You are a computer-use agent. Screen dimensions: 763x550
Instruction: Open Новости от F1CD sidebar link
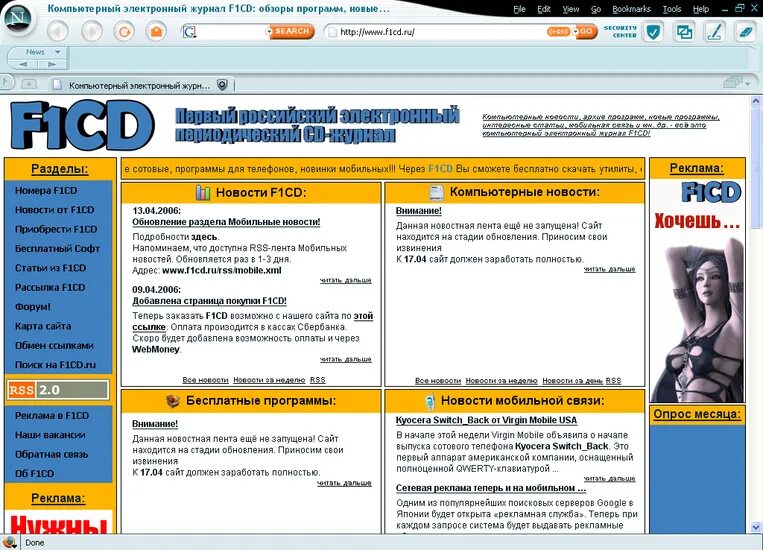pyautogui.click(x=54, y=210)
